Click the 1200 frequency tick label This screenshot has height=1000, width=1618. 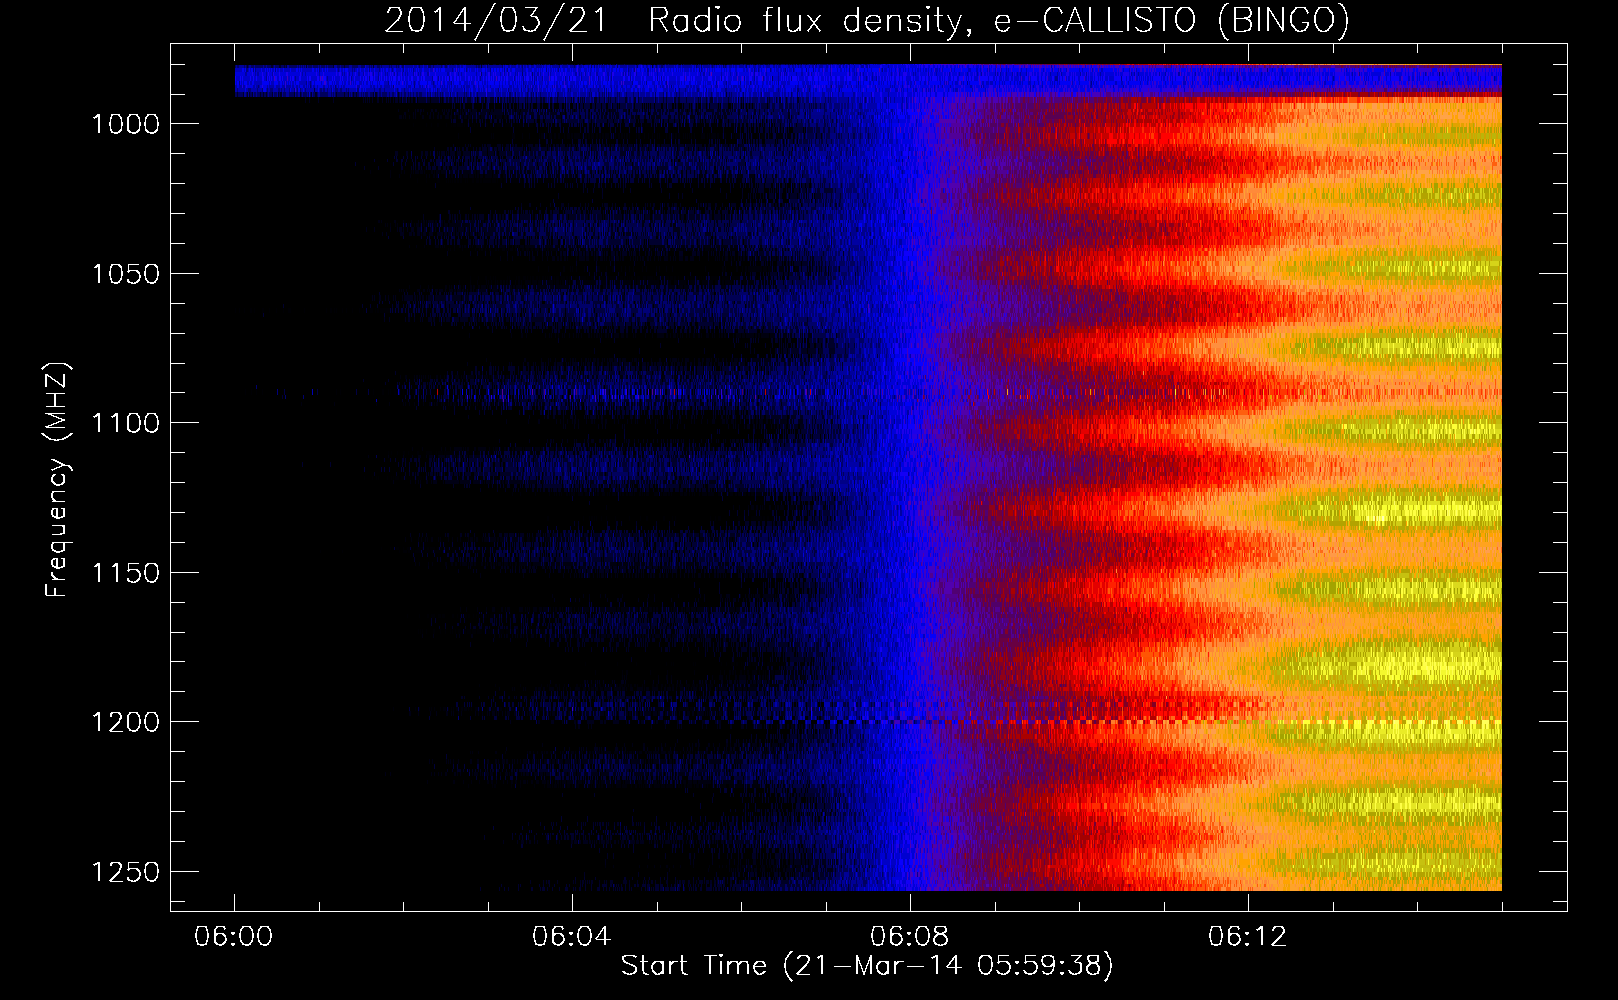125,722
